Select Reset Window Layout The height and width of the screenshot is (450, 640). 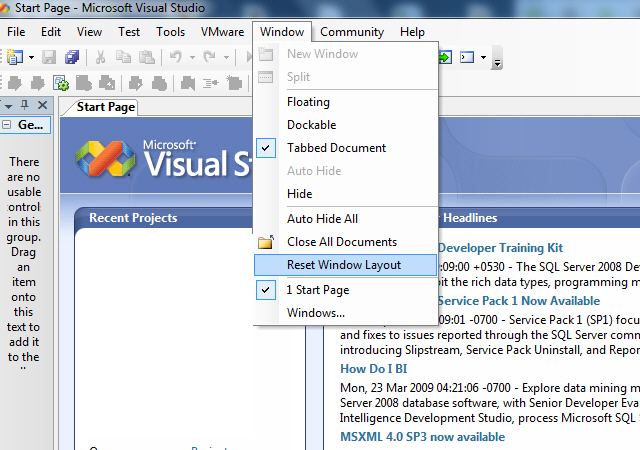coord(346,265)
